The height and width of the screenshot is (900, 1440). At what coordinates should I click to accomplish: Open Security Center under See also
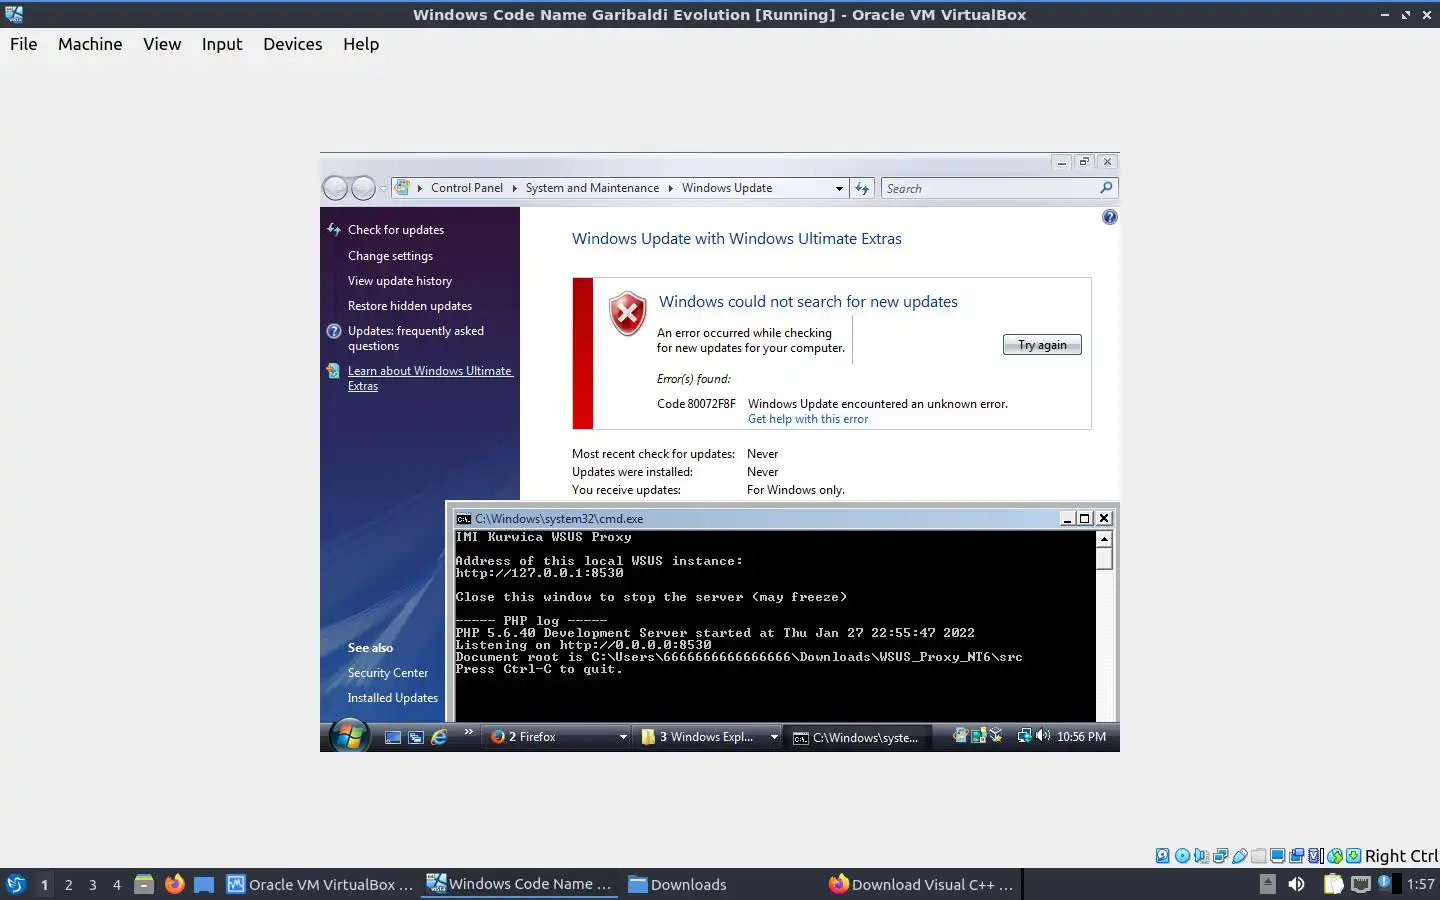click(x=388, y=673)
